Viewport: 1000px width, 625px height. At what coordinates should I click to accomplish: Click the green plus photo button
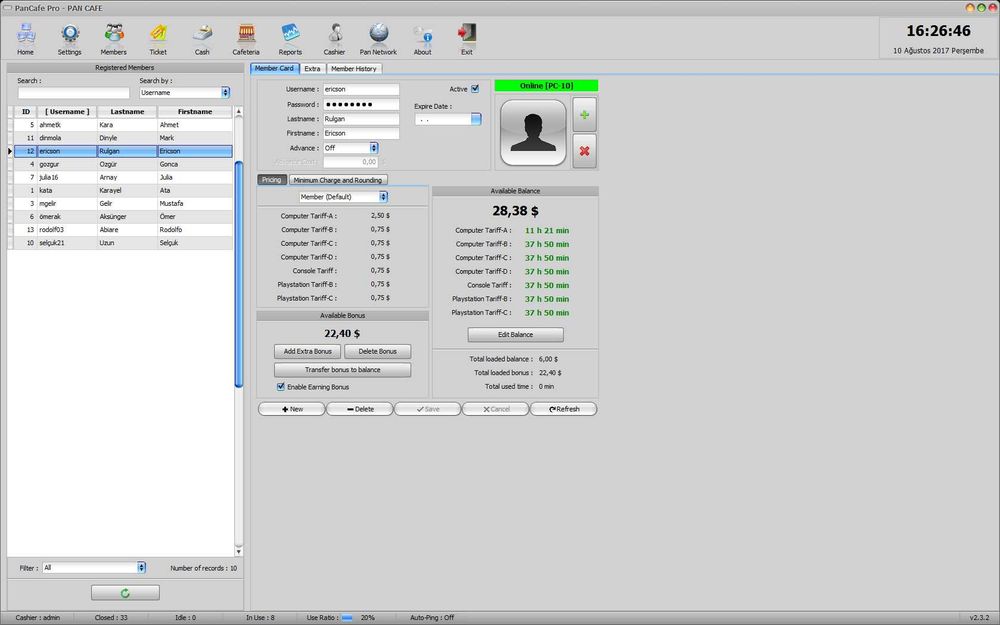pyautogui.click(x=584, y=116)
